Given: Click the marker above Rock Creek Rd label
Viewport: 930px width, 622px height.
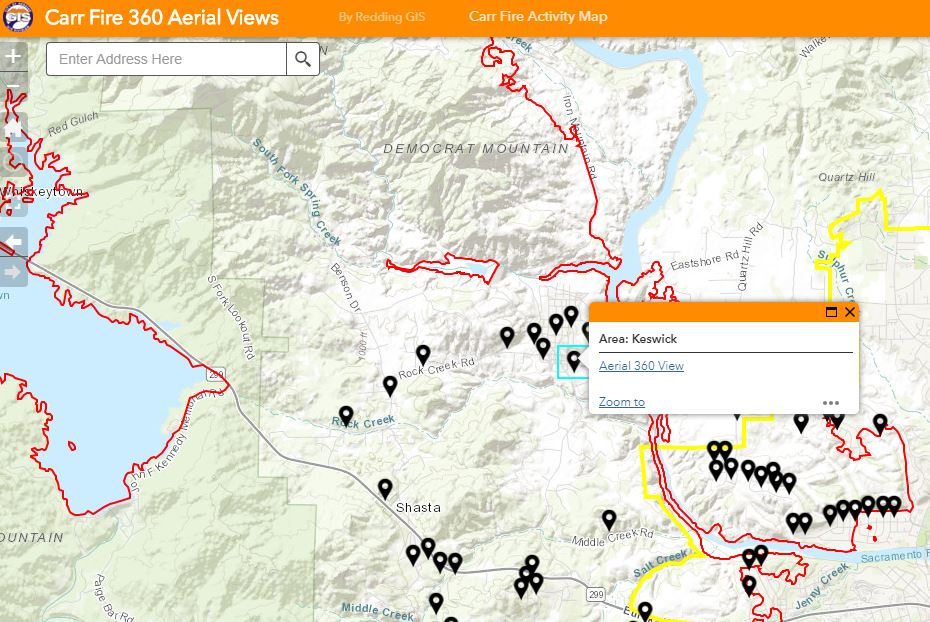Looking at the screenshot, I should [x=423, y=354].
